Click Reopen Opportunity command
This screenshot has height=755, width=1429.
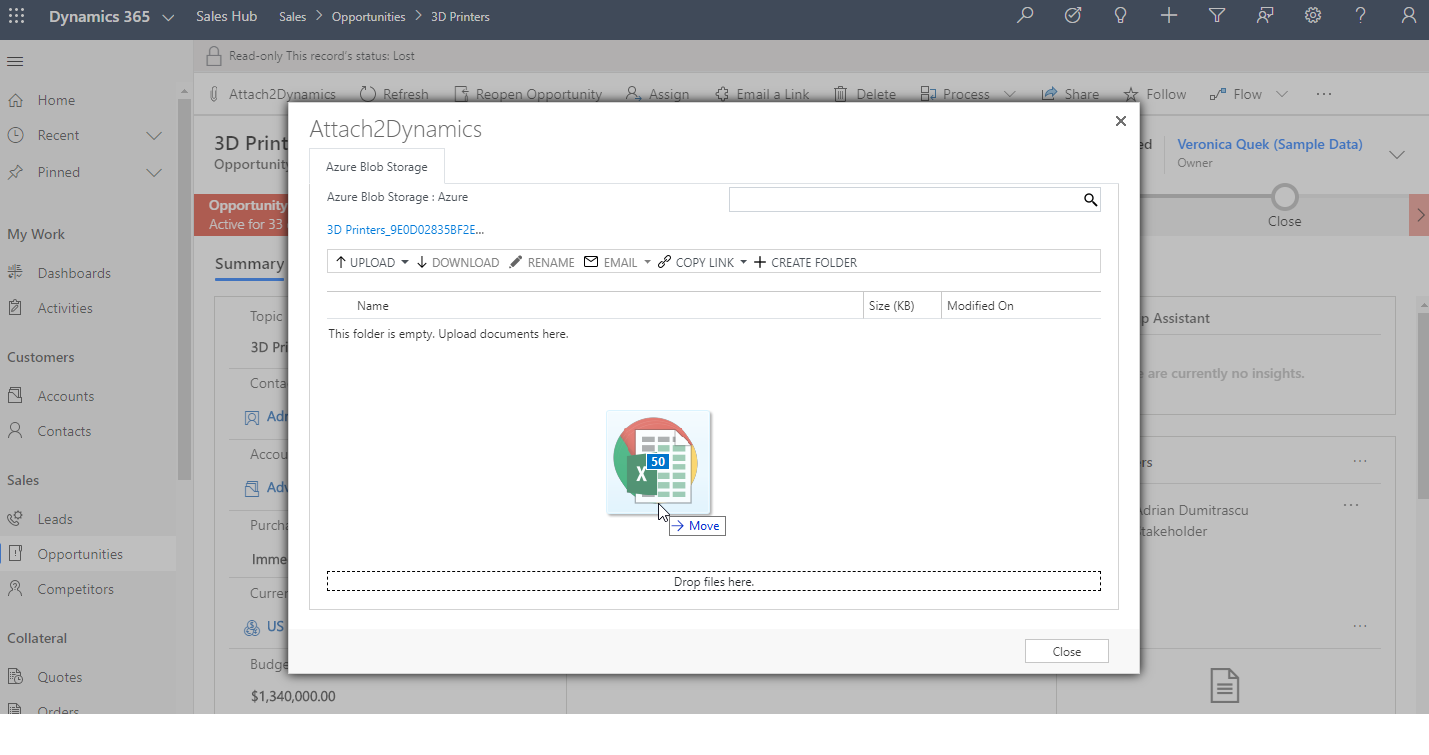528,94
